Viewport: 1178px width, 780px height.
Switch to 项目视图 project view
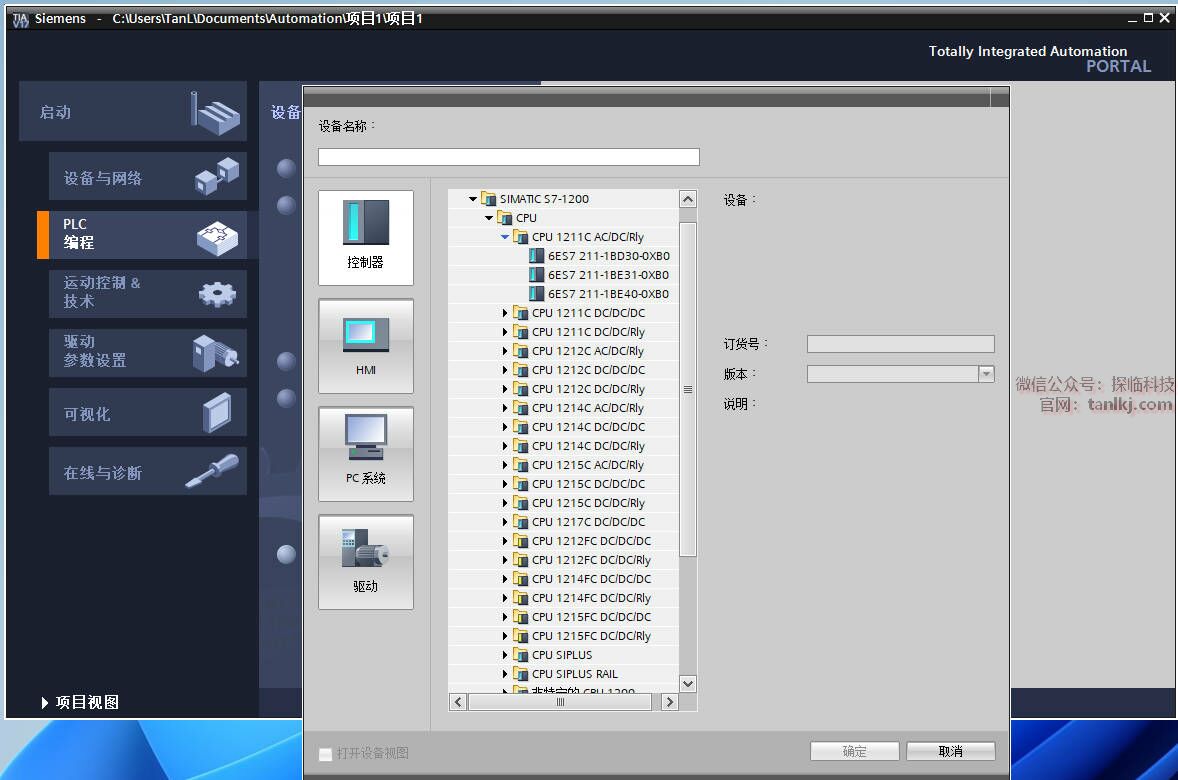point(80,702)
